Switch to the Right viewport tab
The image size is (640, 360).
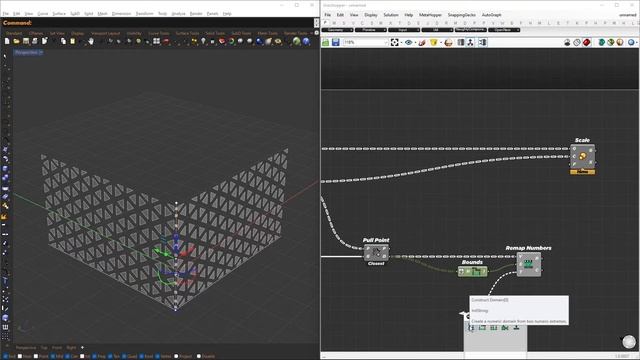coord(71,348)
